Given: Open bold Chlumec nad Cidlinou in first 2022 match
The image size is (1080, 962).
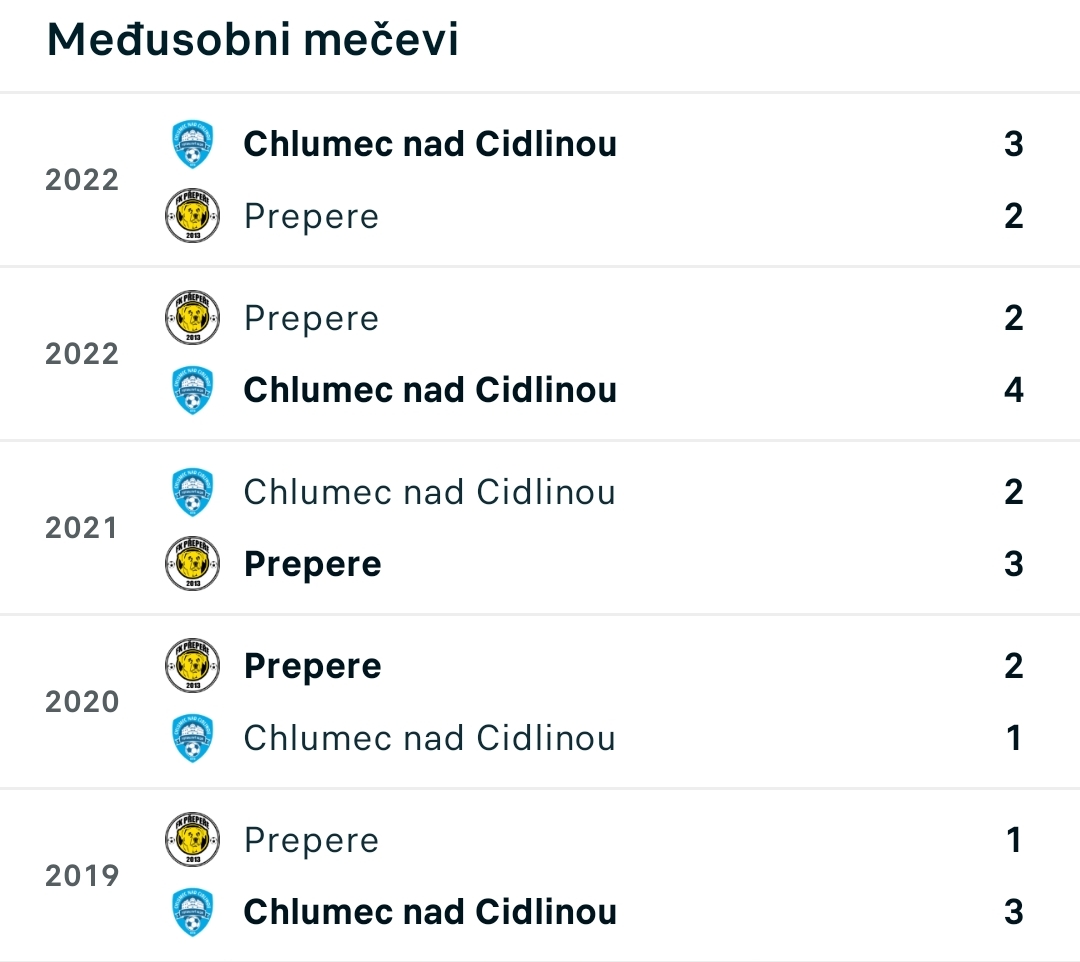Looking at the screenshot, I should tap(430, 144).
